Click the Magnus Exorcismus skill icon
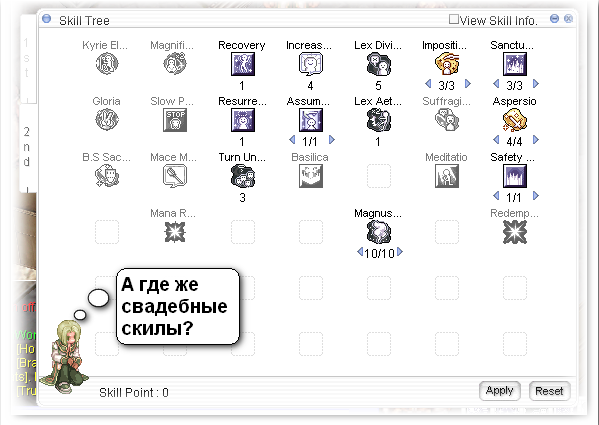 click(x=379, y=232)
